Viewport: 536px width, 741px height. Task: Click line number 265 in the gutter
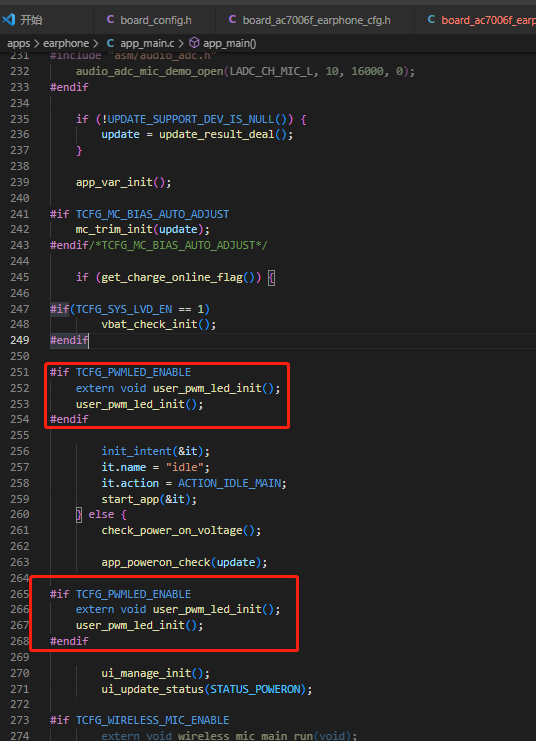19,594
